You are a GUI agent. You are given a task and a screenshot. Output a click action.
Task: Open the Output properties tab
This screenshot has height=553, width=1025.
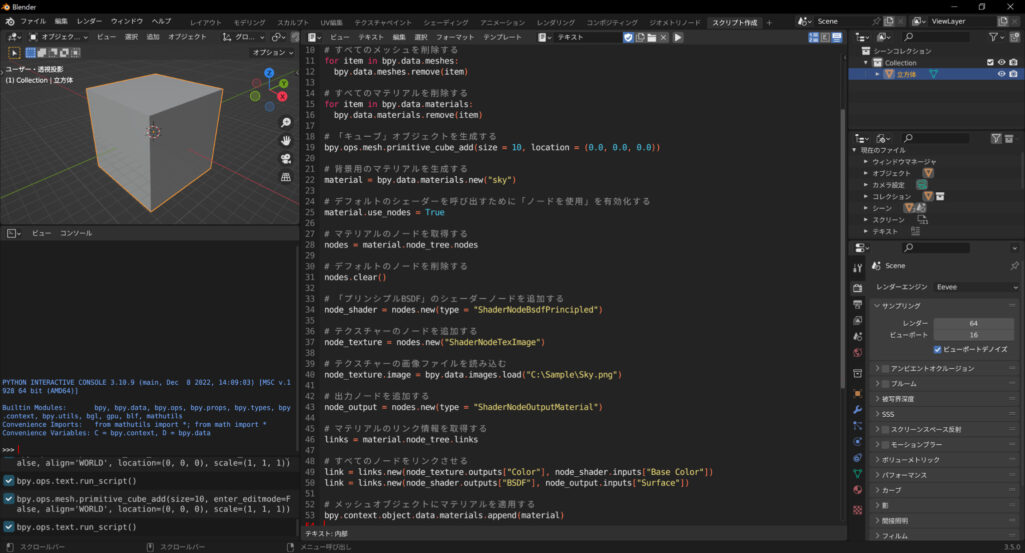click(858, 305)
